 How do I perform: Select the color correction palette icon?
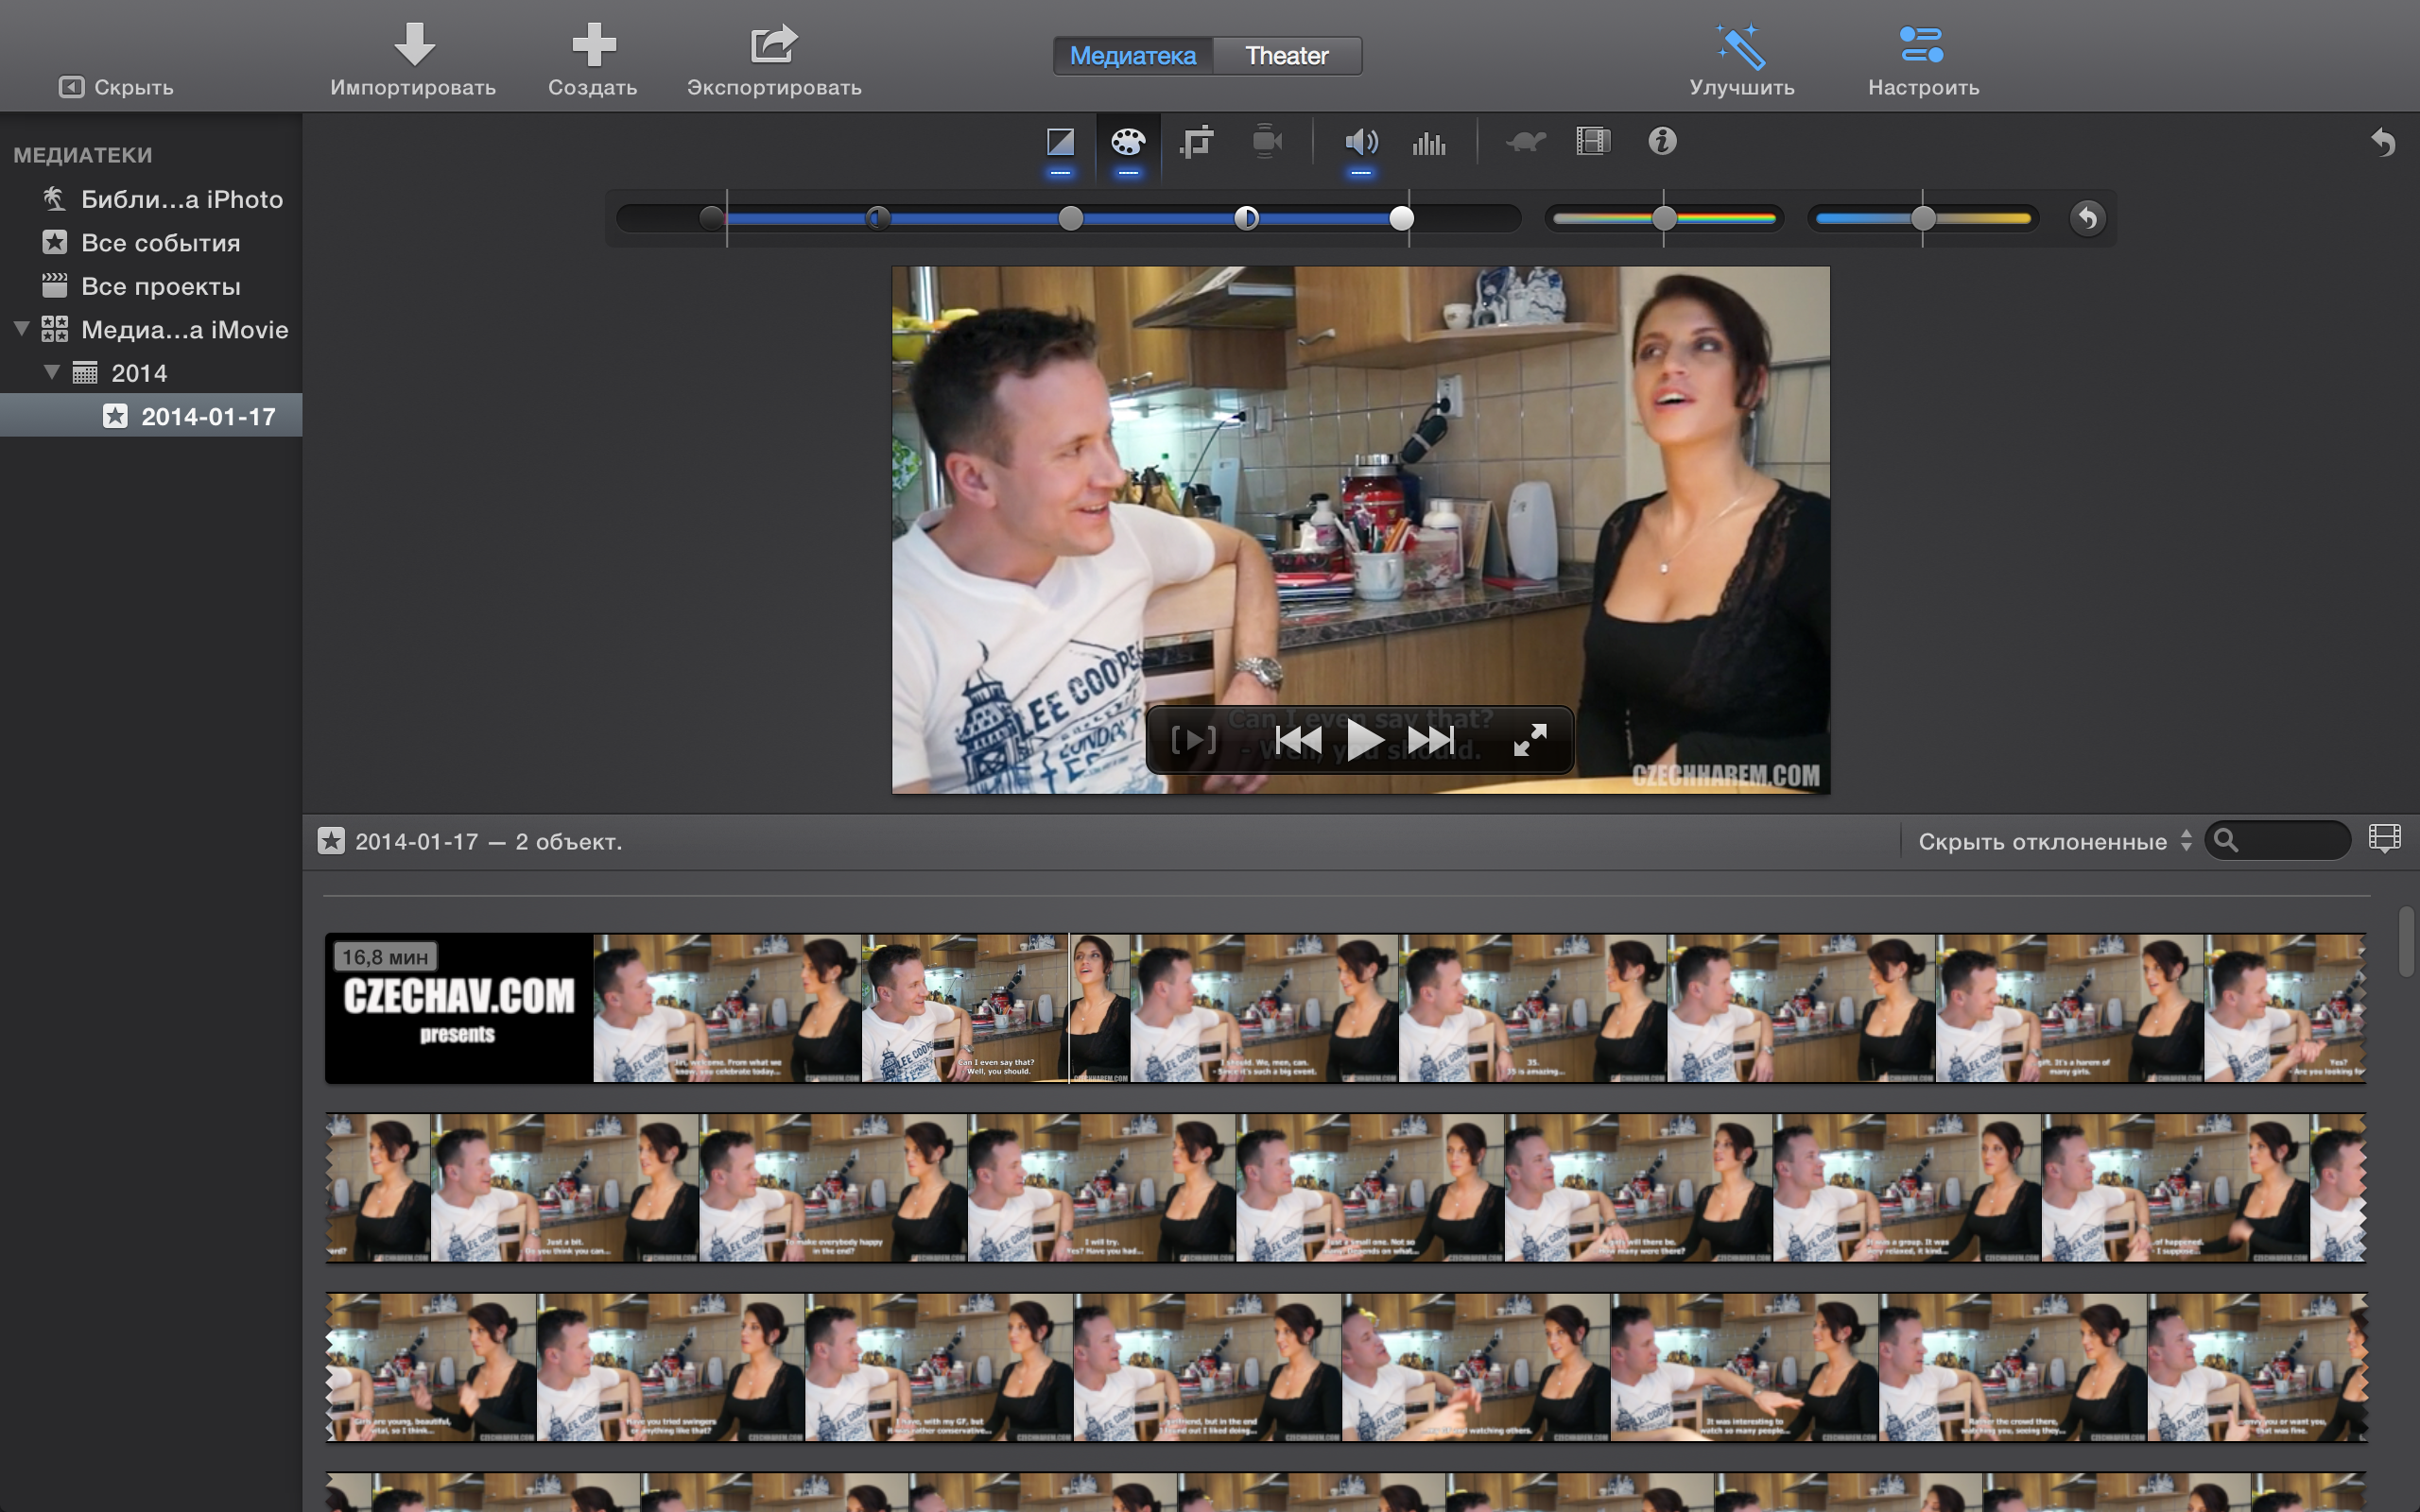[x=1127, y=142]
